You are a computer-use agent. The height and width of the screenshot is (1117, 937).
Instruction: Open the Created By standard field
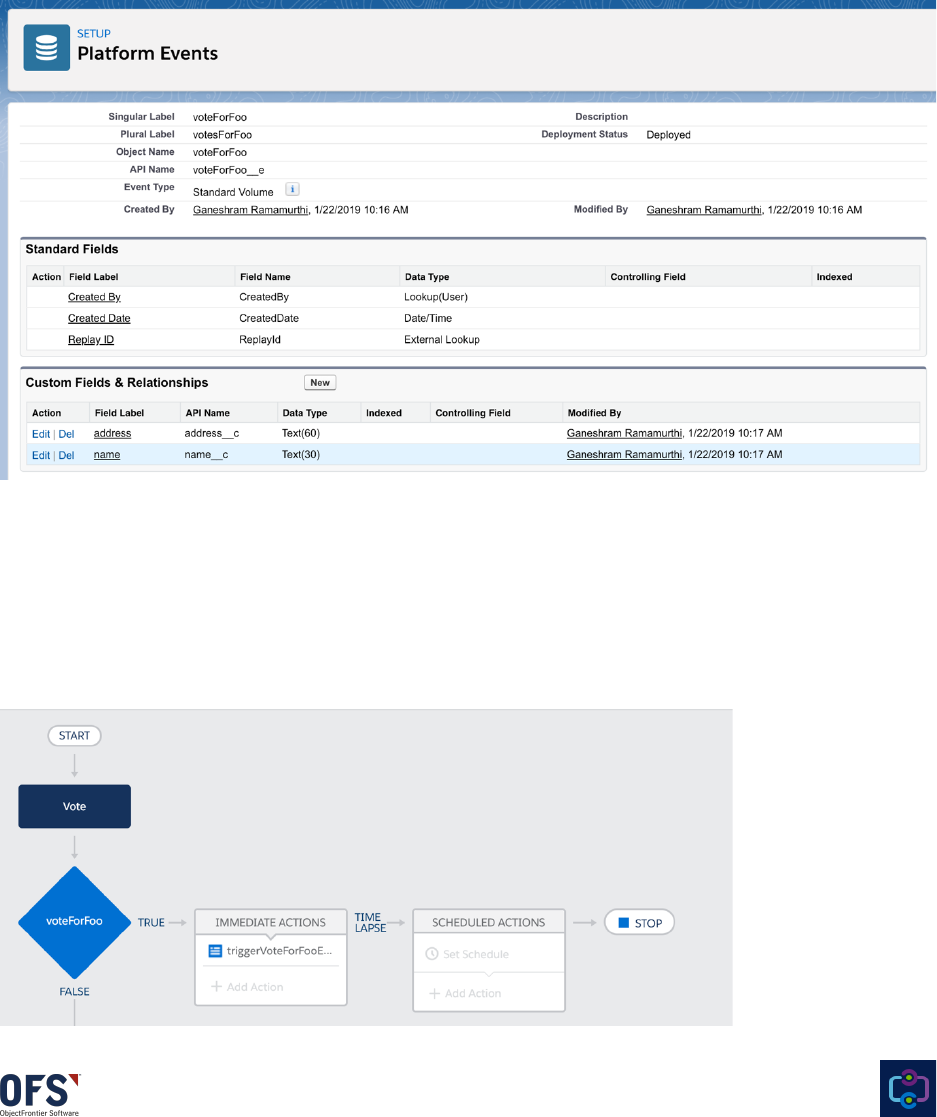click(94, 297)
